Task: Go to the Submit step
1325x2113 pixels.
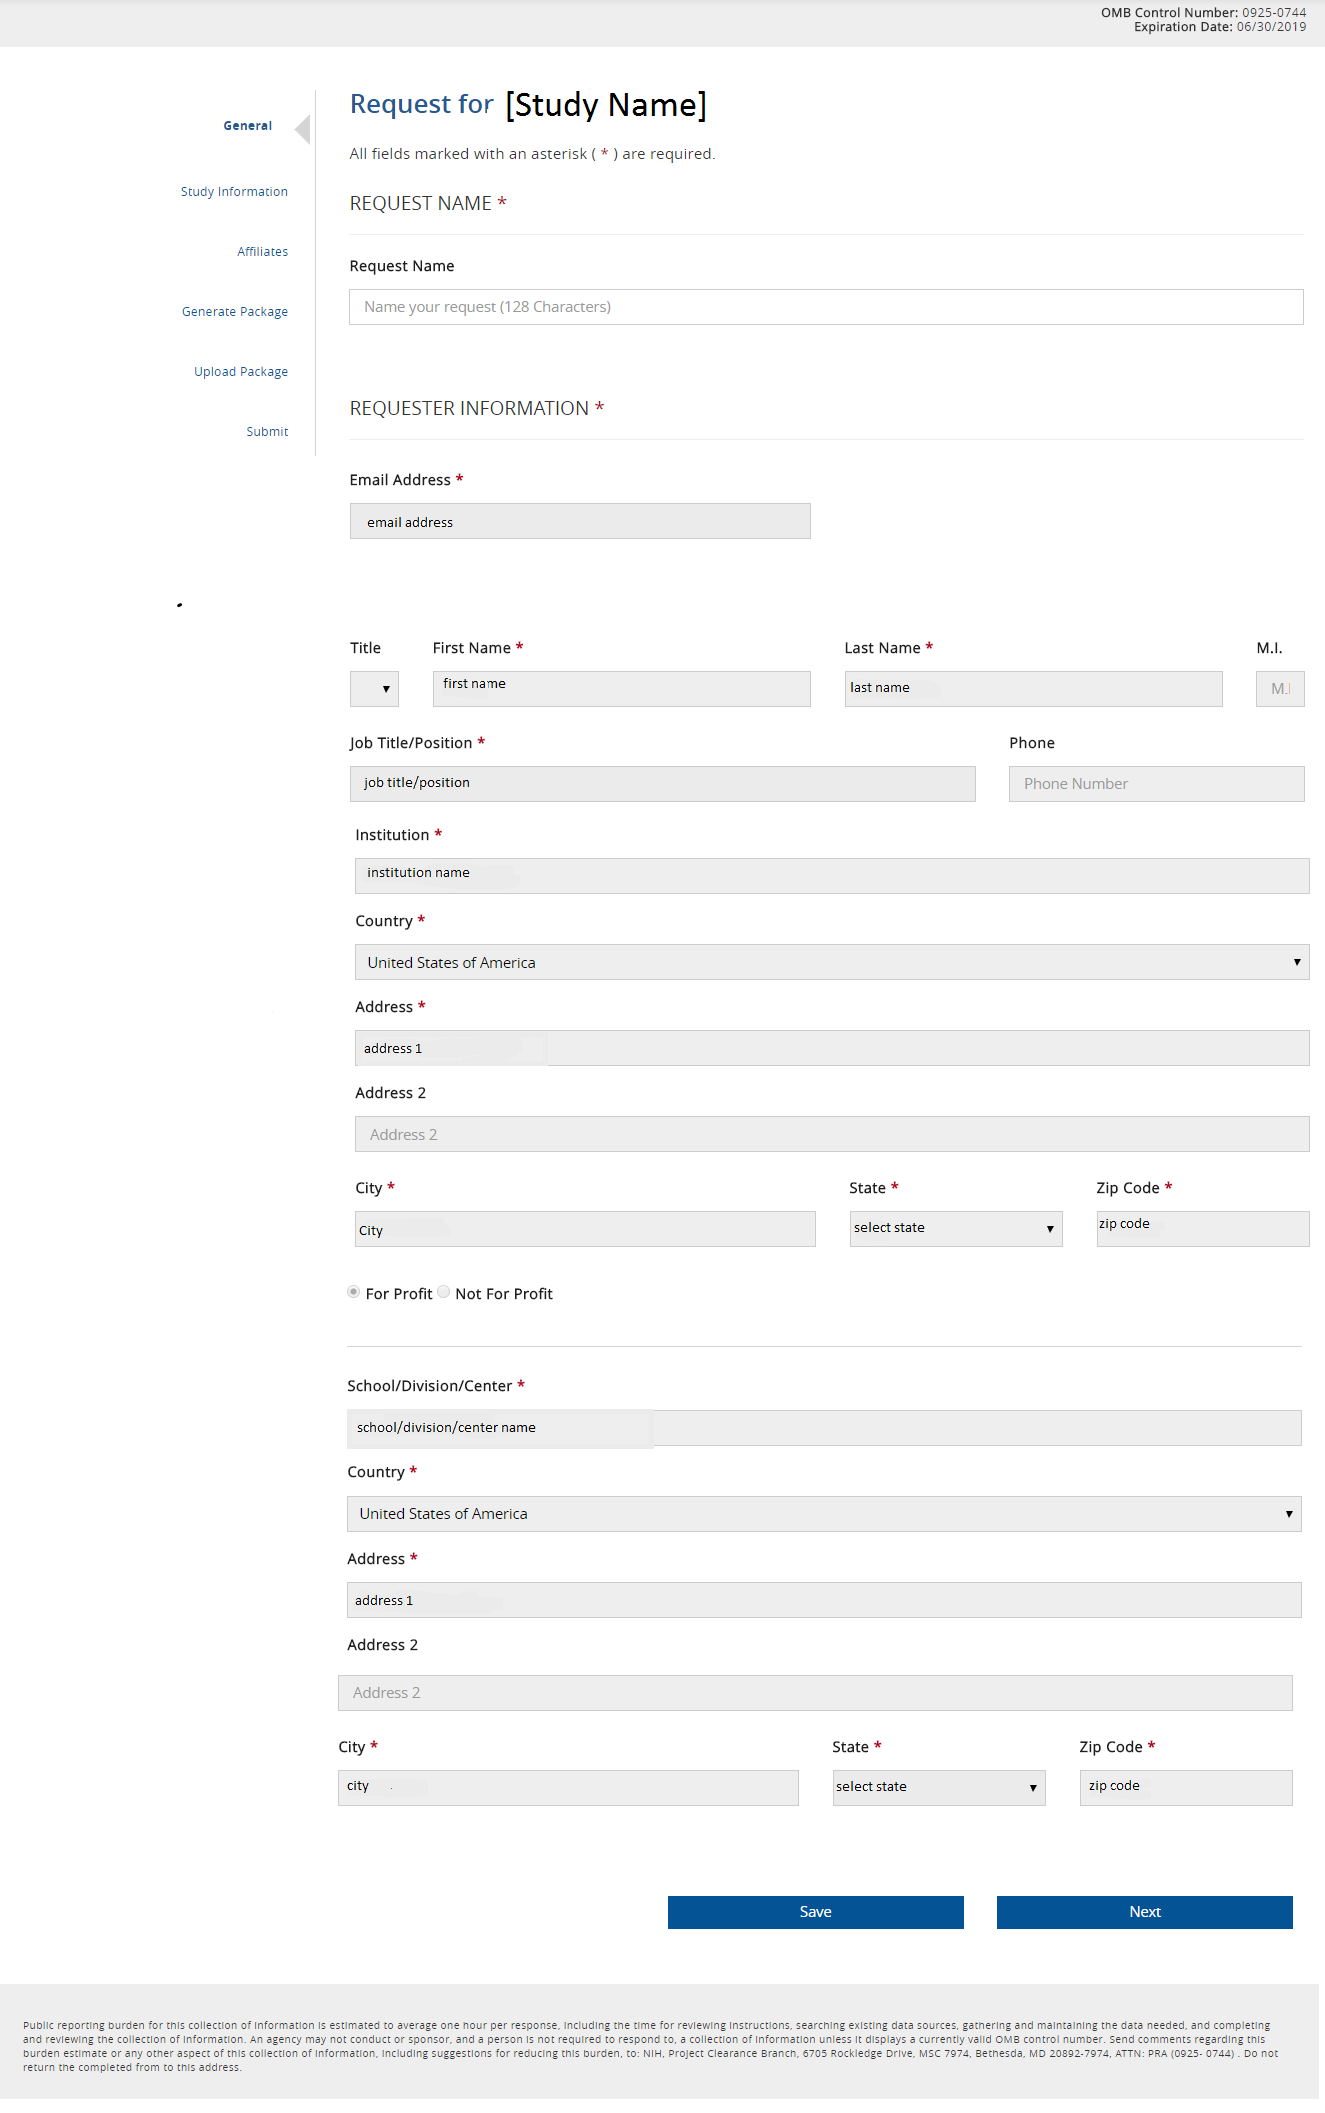Action: coord(267,432)
